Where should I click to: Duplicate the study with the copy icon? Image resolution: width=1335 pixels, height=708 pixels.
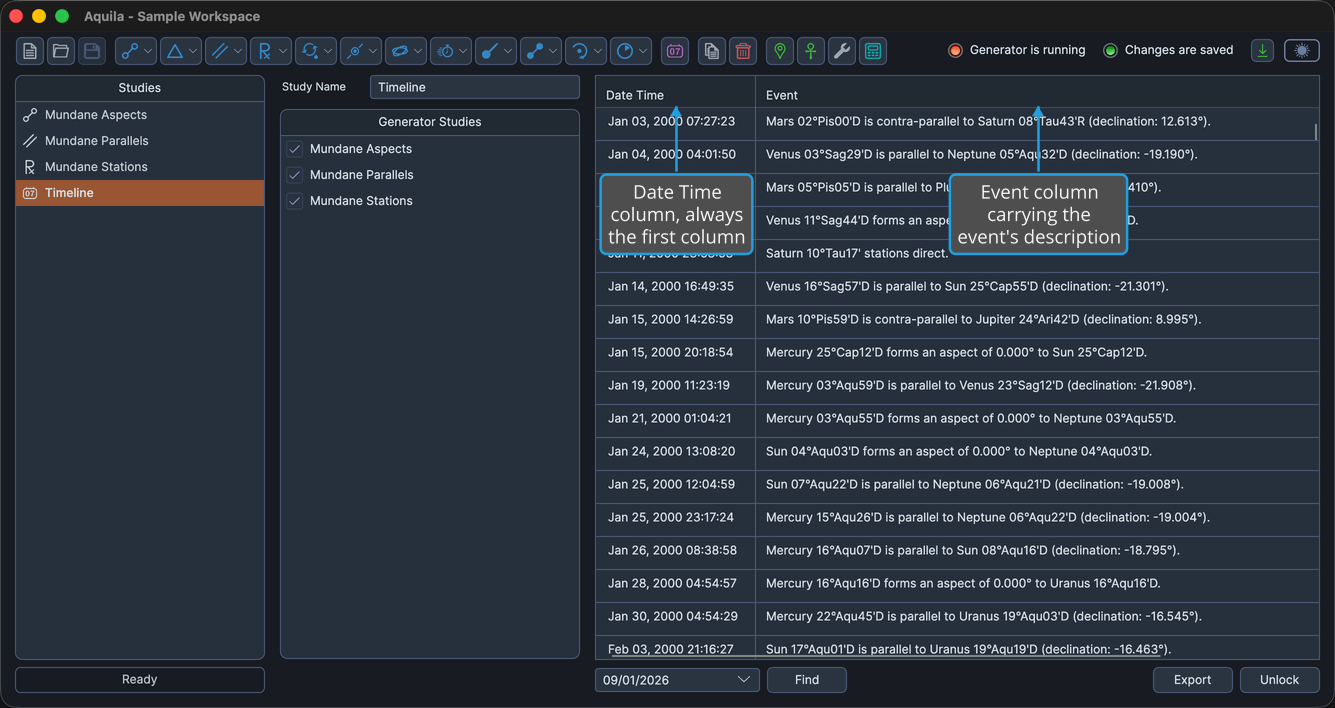[x=712, y=51]
